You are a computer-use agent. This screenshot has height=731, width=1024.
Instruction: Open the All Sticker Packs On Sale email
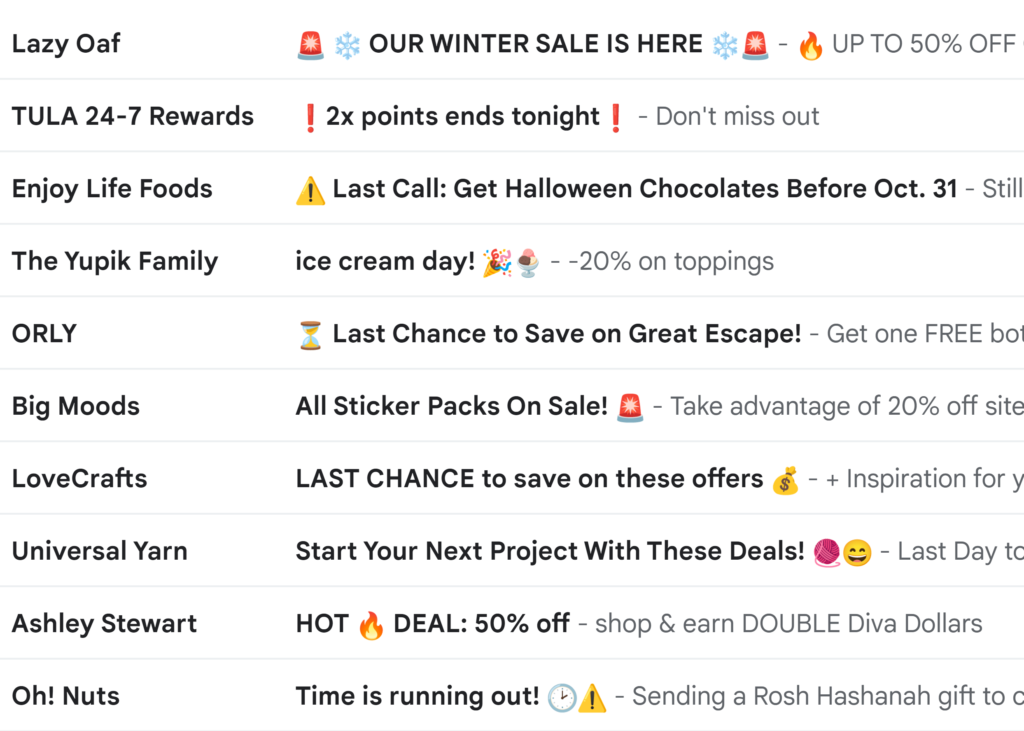[x=451, y=407]
